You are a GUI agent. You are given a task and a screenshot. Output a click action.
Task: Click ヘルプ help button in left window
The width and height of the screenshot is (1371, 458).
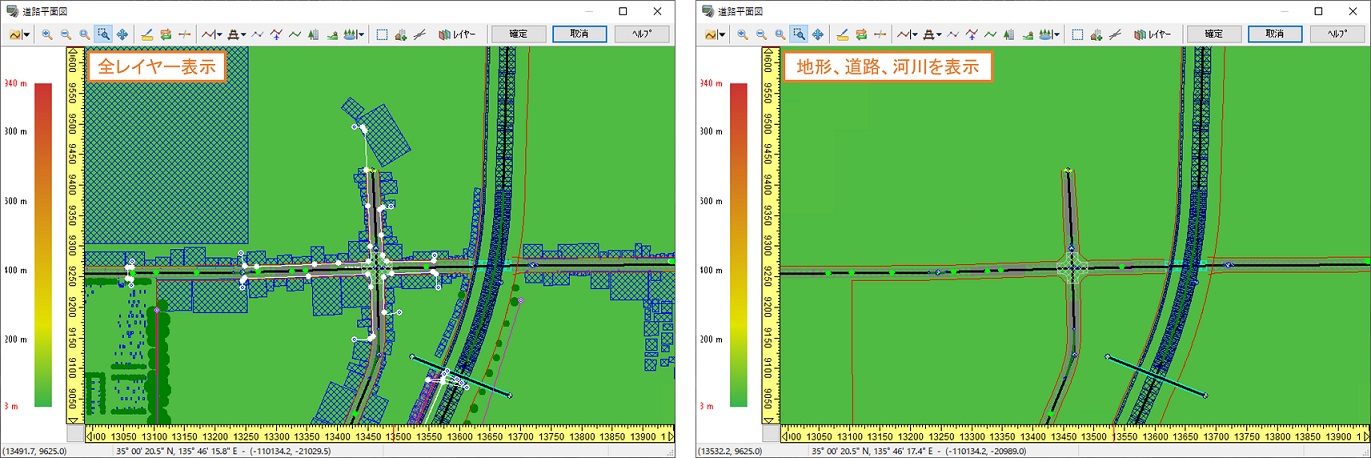(x=642, y=33)
